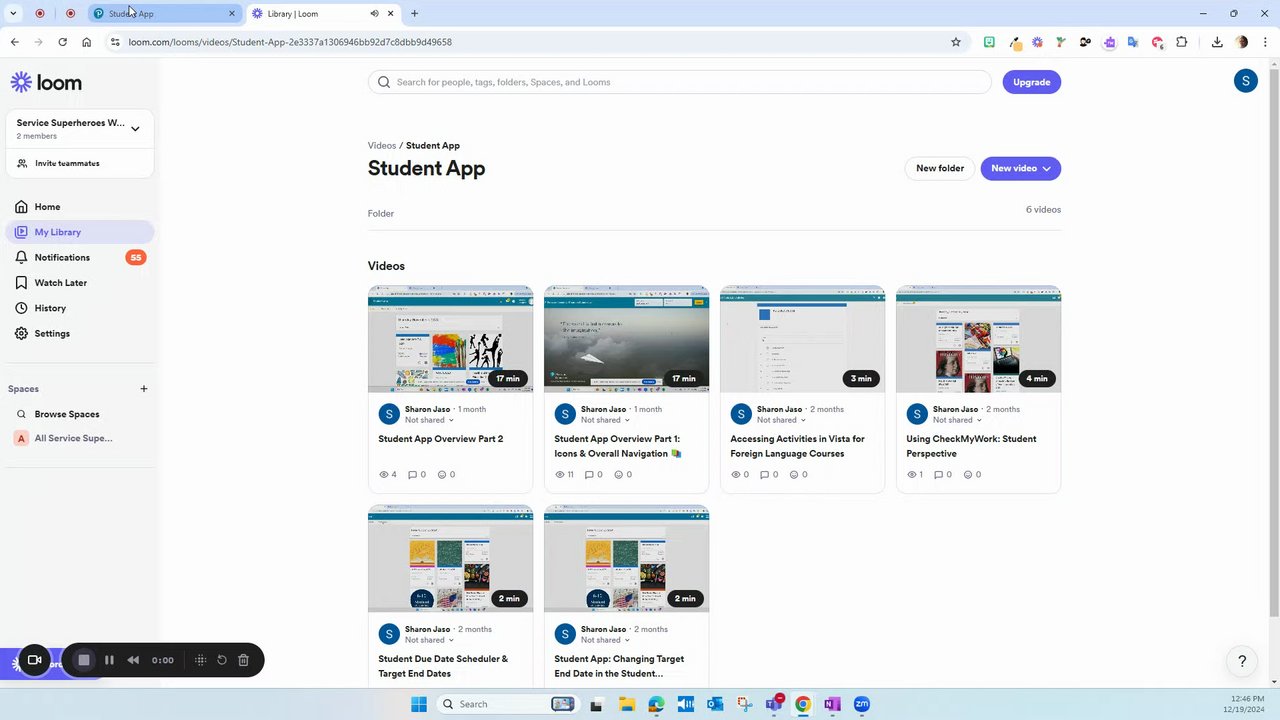Screen dimensions: 1280x720
Task: Click the title Student Due Date Scheduler & Target End Dates
Action: [443, 666]
